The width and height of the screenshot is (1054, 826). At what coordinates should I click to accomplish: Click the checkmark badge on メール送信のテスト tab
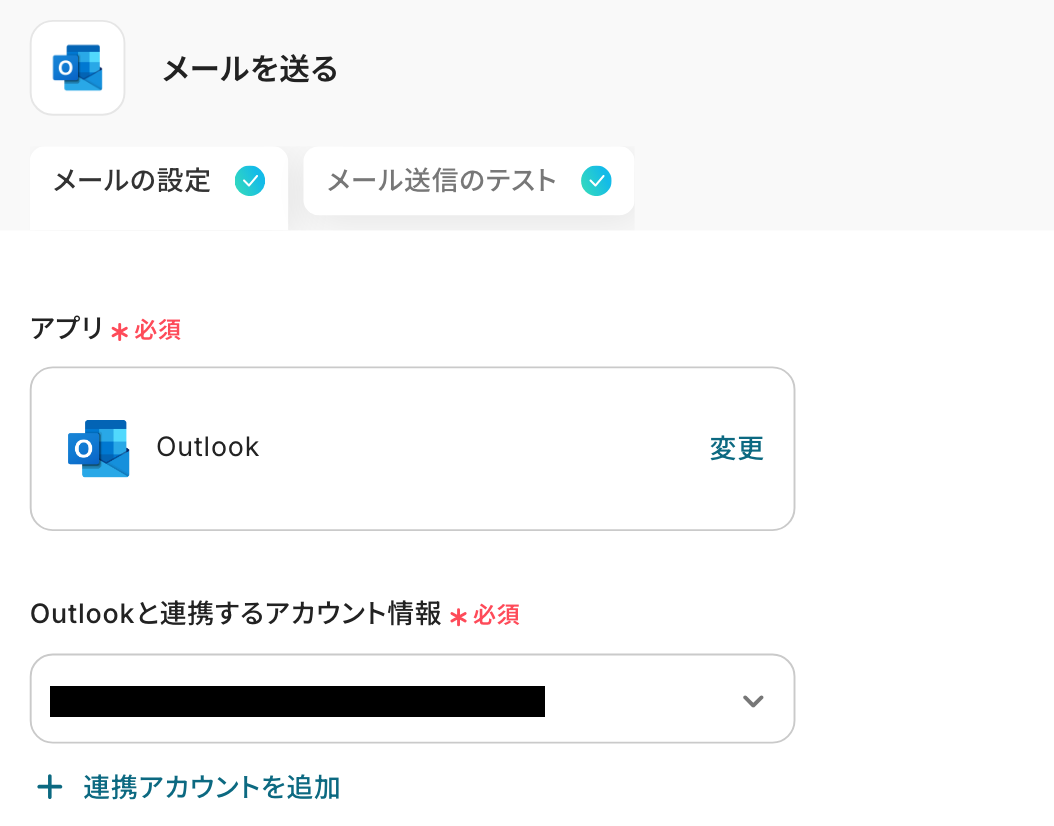(596, 181)
